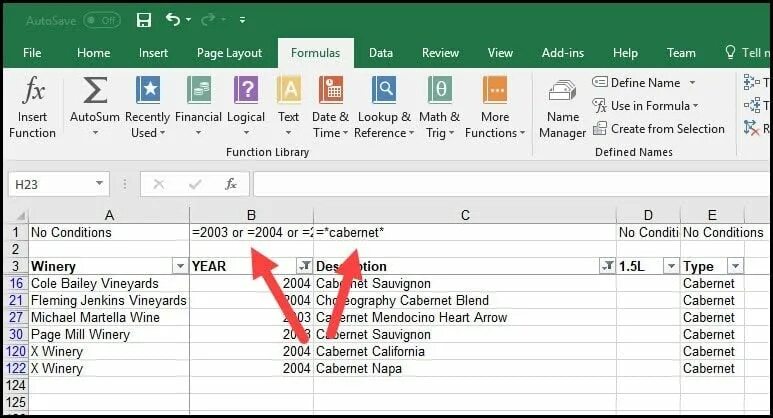Switch to the Data tab

click(381, 53)
